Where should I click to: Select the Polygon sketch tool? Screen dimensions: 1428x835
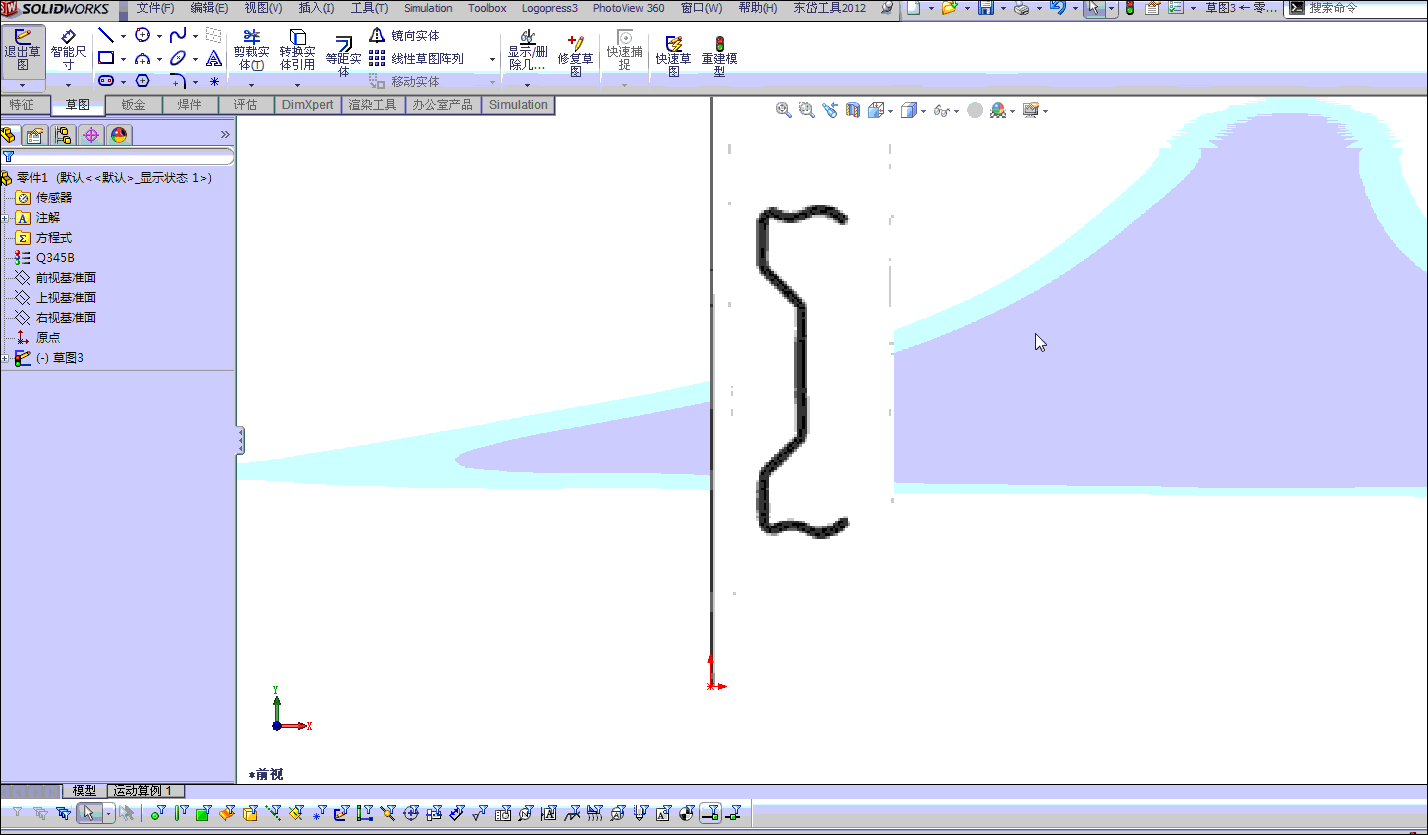tap(142, 81)
